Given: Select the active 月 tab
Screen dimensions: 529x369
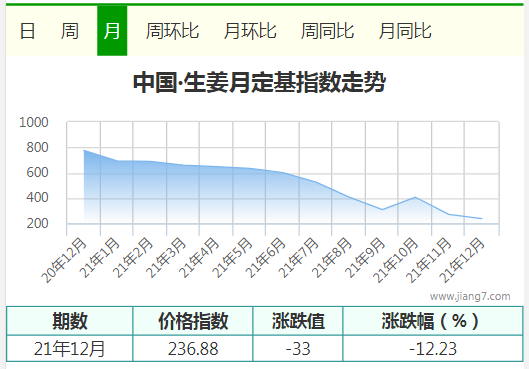Looking at the screenshot, I should pos(112,31).
